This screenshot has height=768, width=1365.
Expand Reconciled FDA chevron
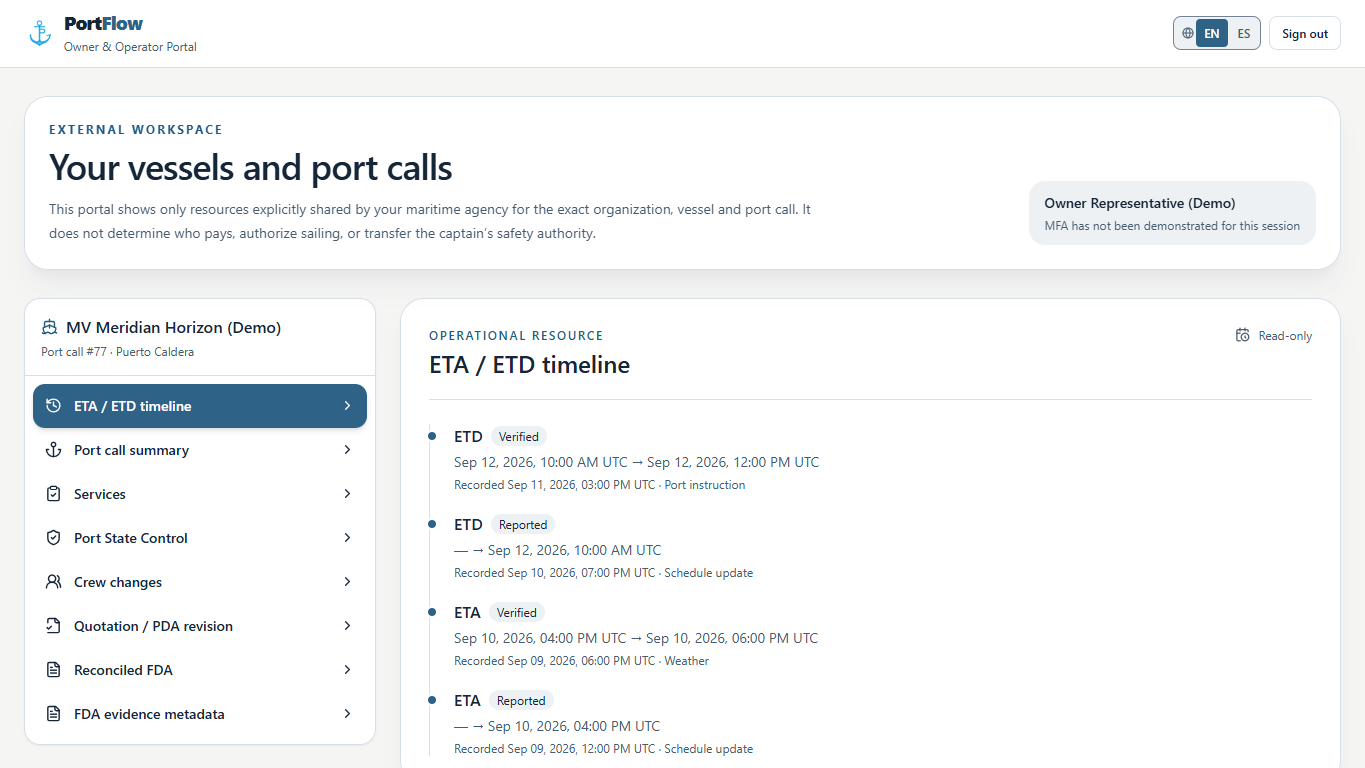[x=347, y=670]
